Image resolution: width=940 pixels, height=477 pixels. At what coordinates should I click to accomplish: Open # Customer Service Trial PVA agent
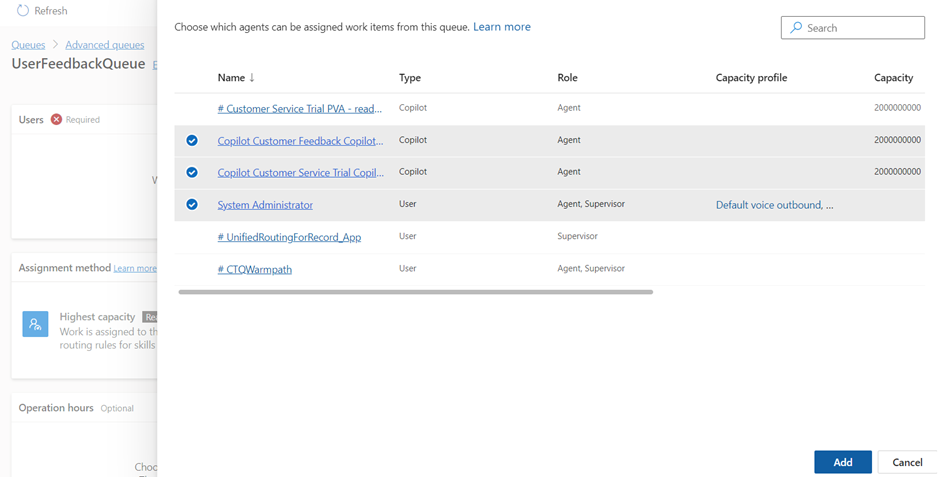(x=299, y=108)
